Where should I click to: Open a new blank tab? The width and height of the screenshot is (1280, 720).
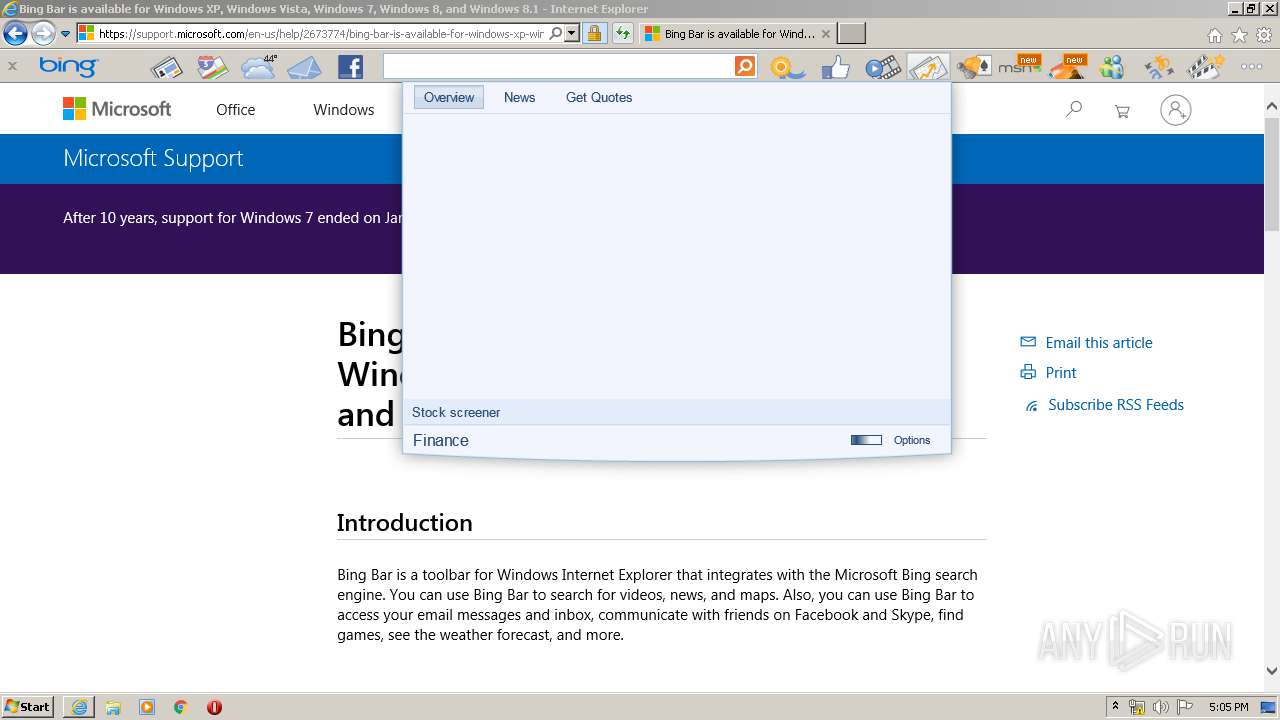pos(851,33)
